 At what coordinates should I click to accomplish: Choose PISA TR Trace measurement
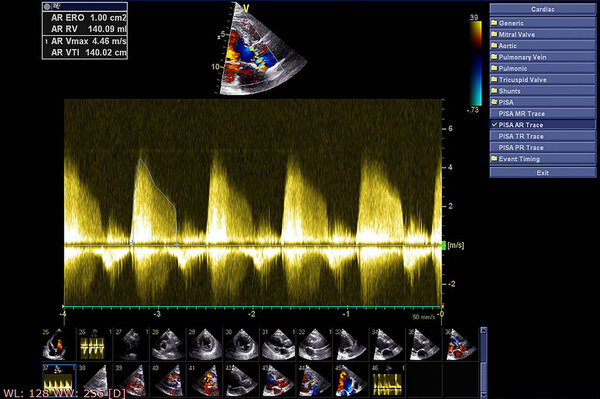coord(542,136)
